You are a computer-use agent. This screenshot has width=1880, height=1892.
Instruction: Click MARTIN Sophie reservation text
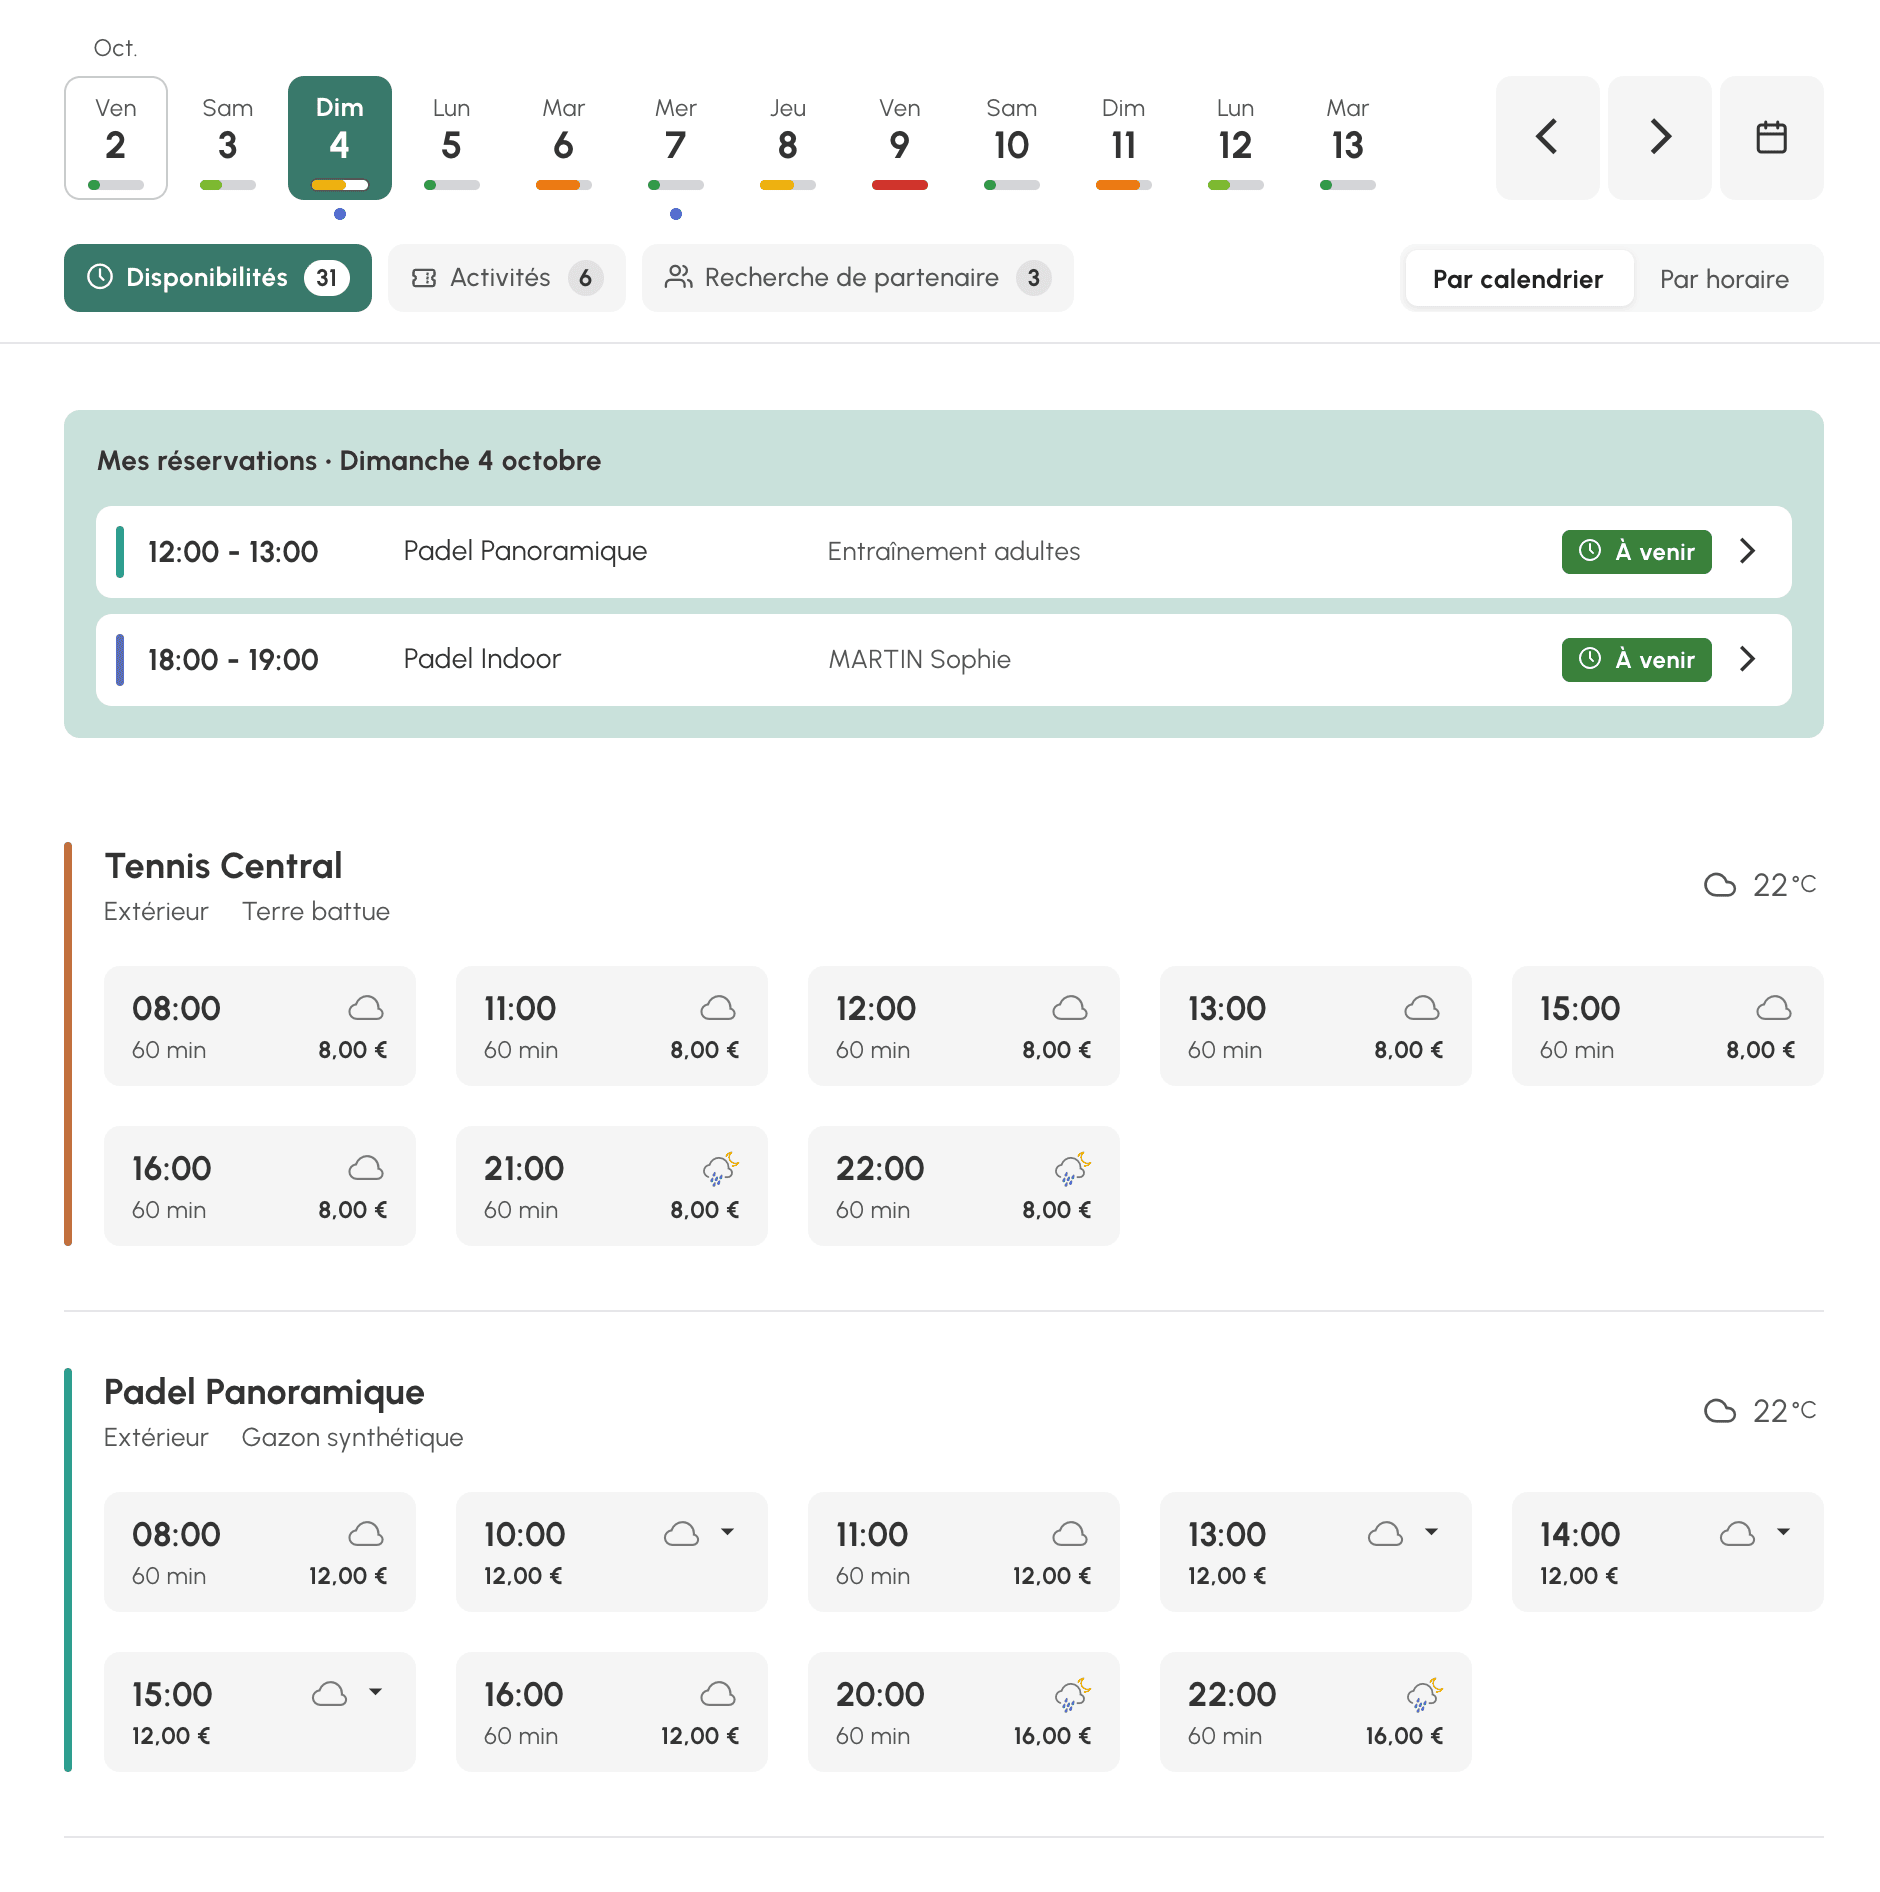[x=920, y=659]
